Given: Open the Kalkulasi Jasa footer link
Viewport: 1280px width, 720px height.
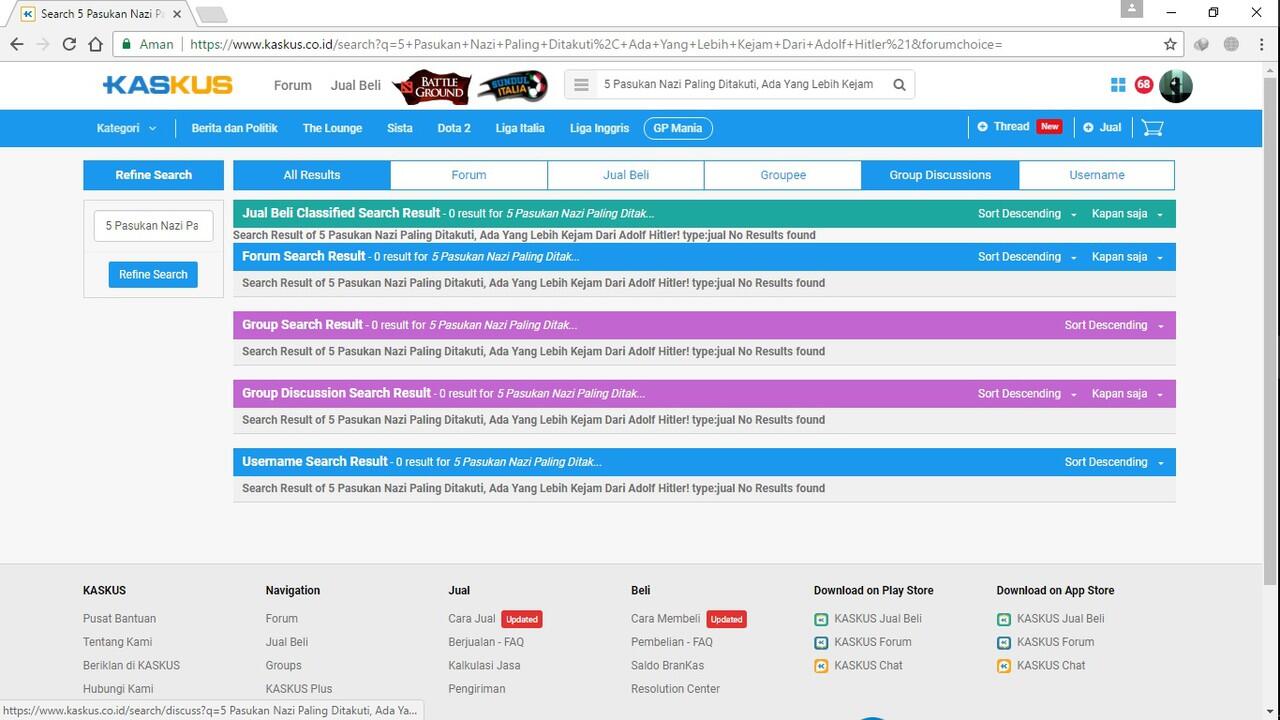Looking at the screenshot, I should [484, 666].
